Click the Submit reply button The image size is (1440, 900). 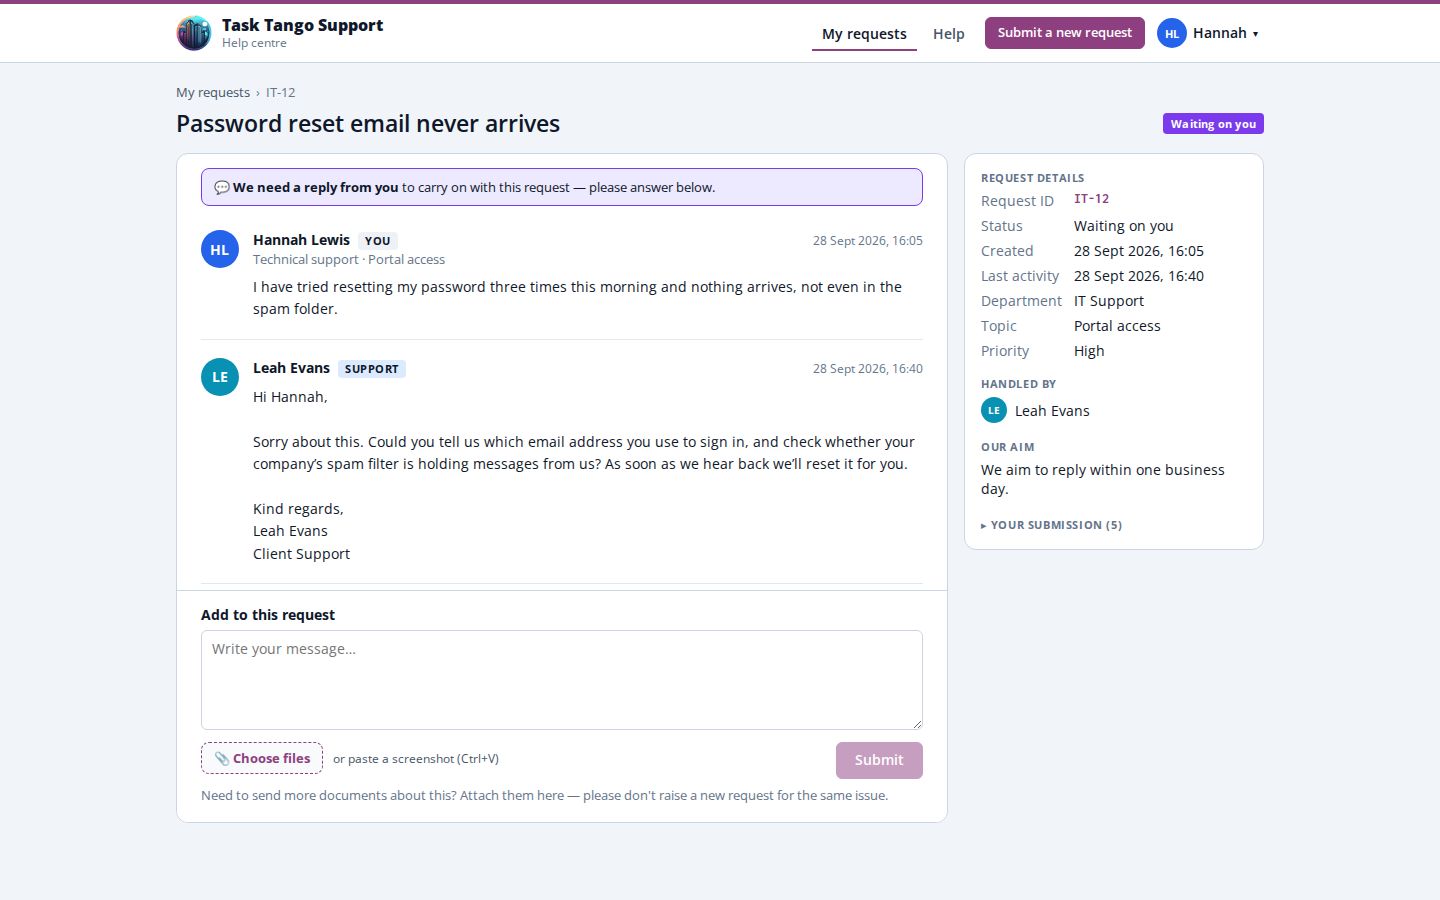click(879, 760)
